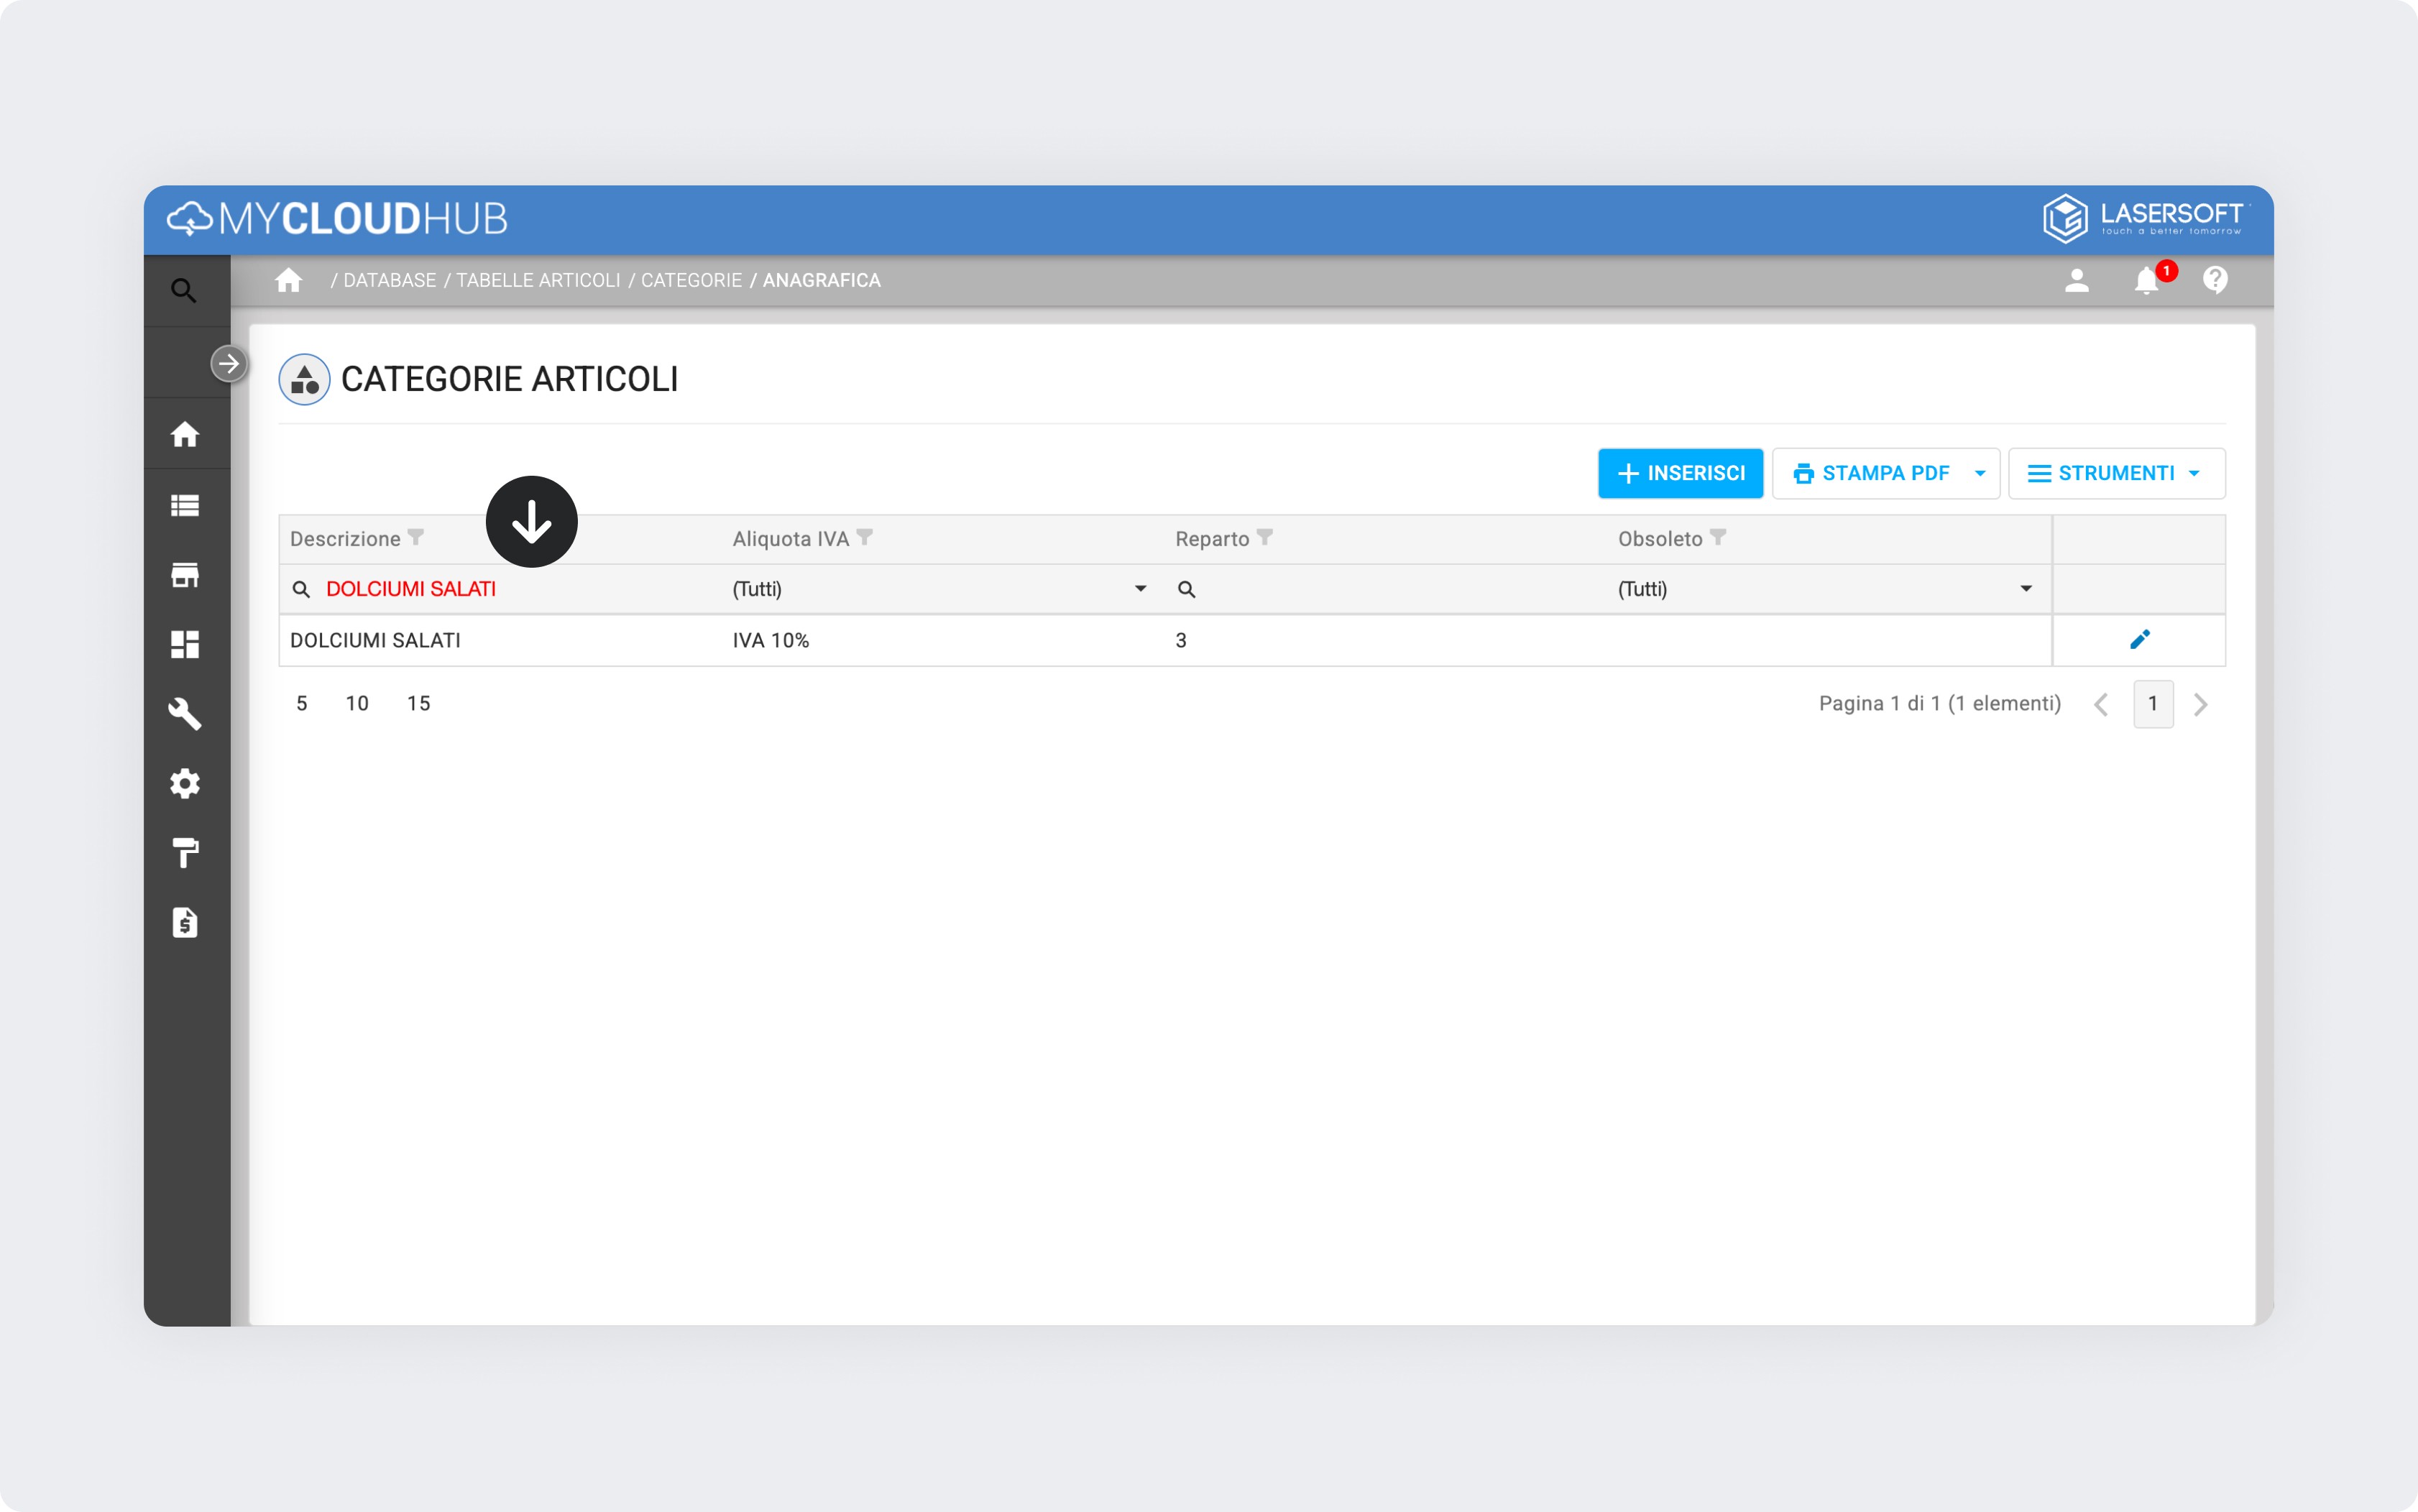The height and width of the screenshot is (1512, 2418).
Task: Open the store sidebar icon
Action: click(185, 575)
